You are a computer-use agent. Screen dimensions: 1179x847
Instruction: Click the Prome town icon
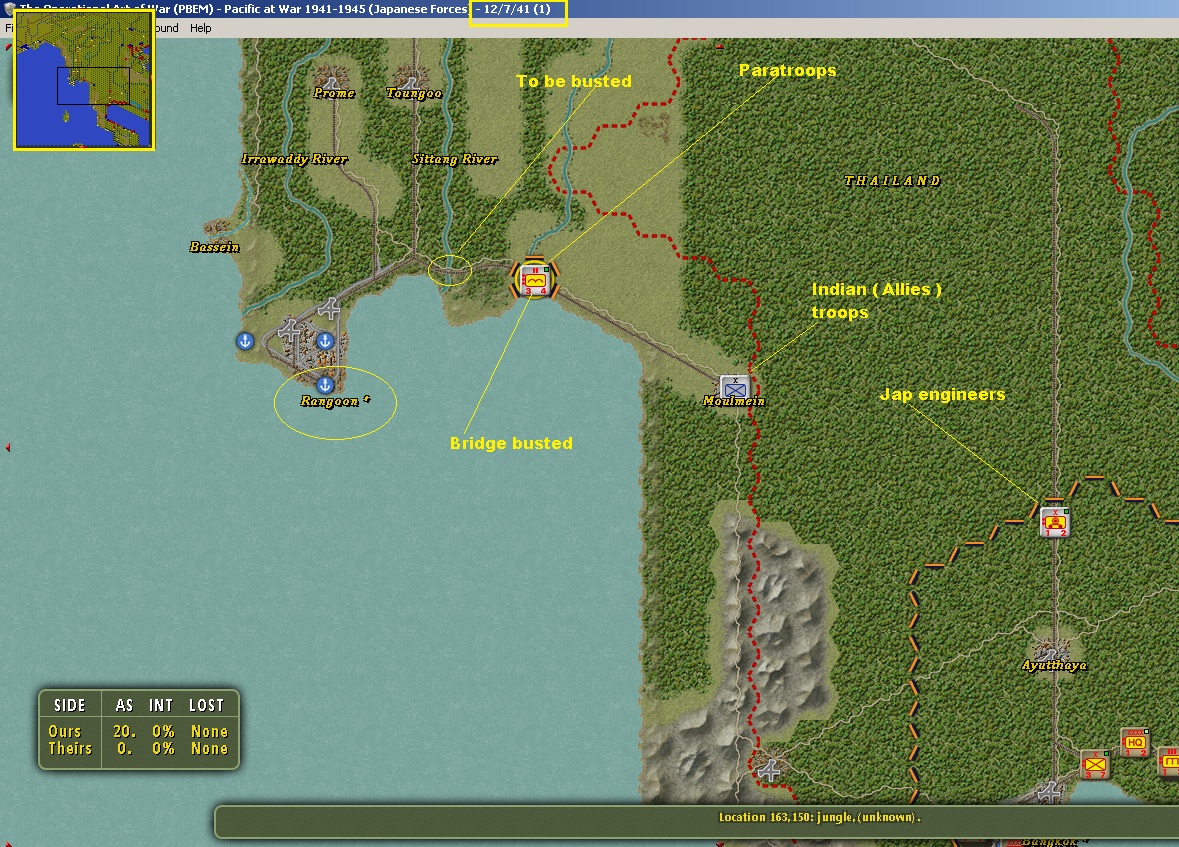332,77
